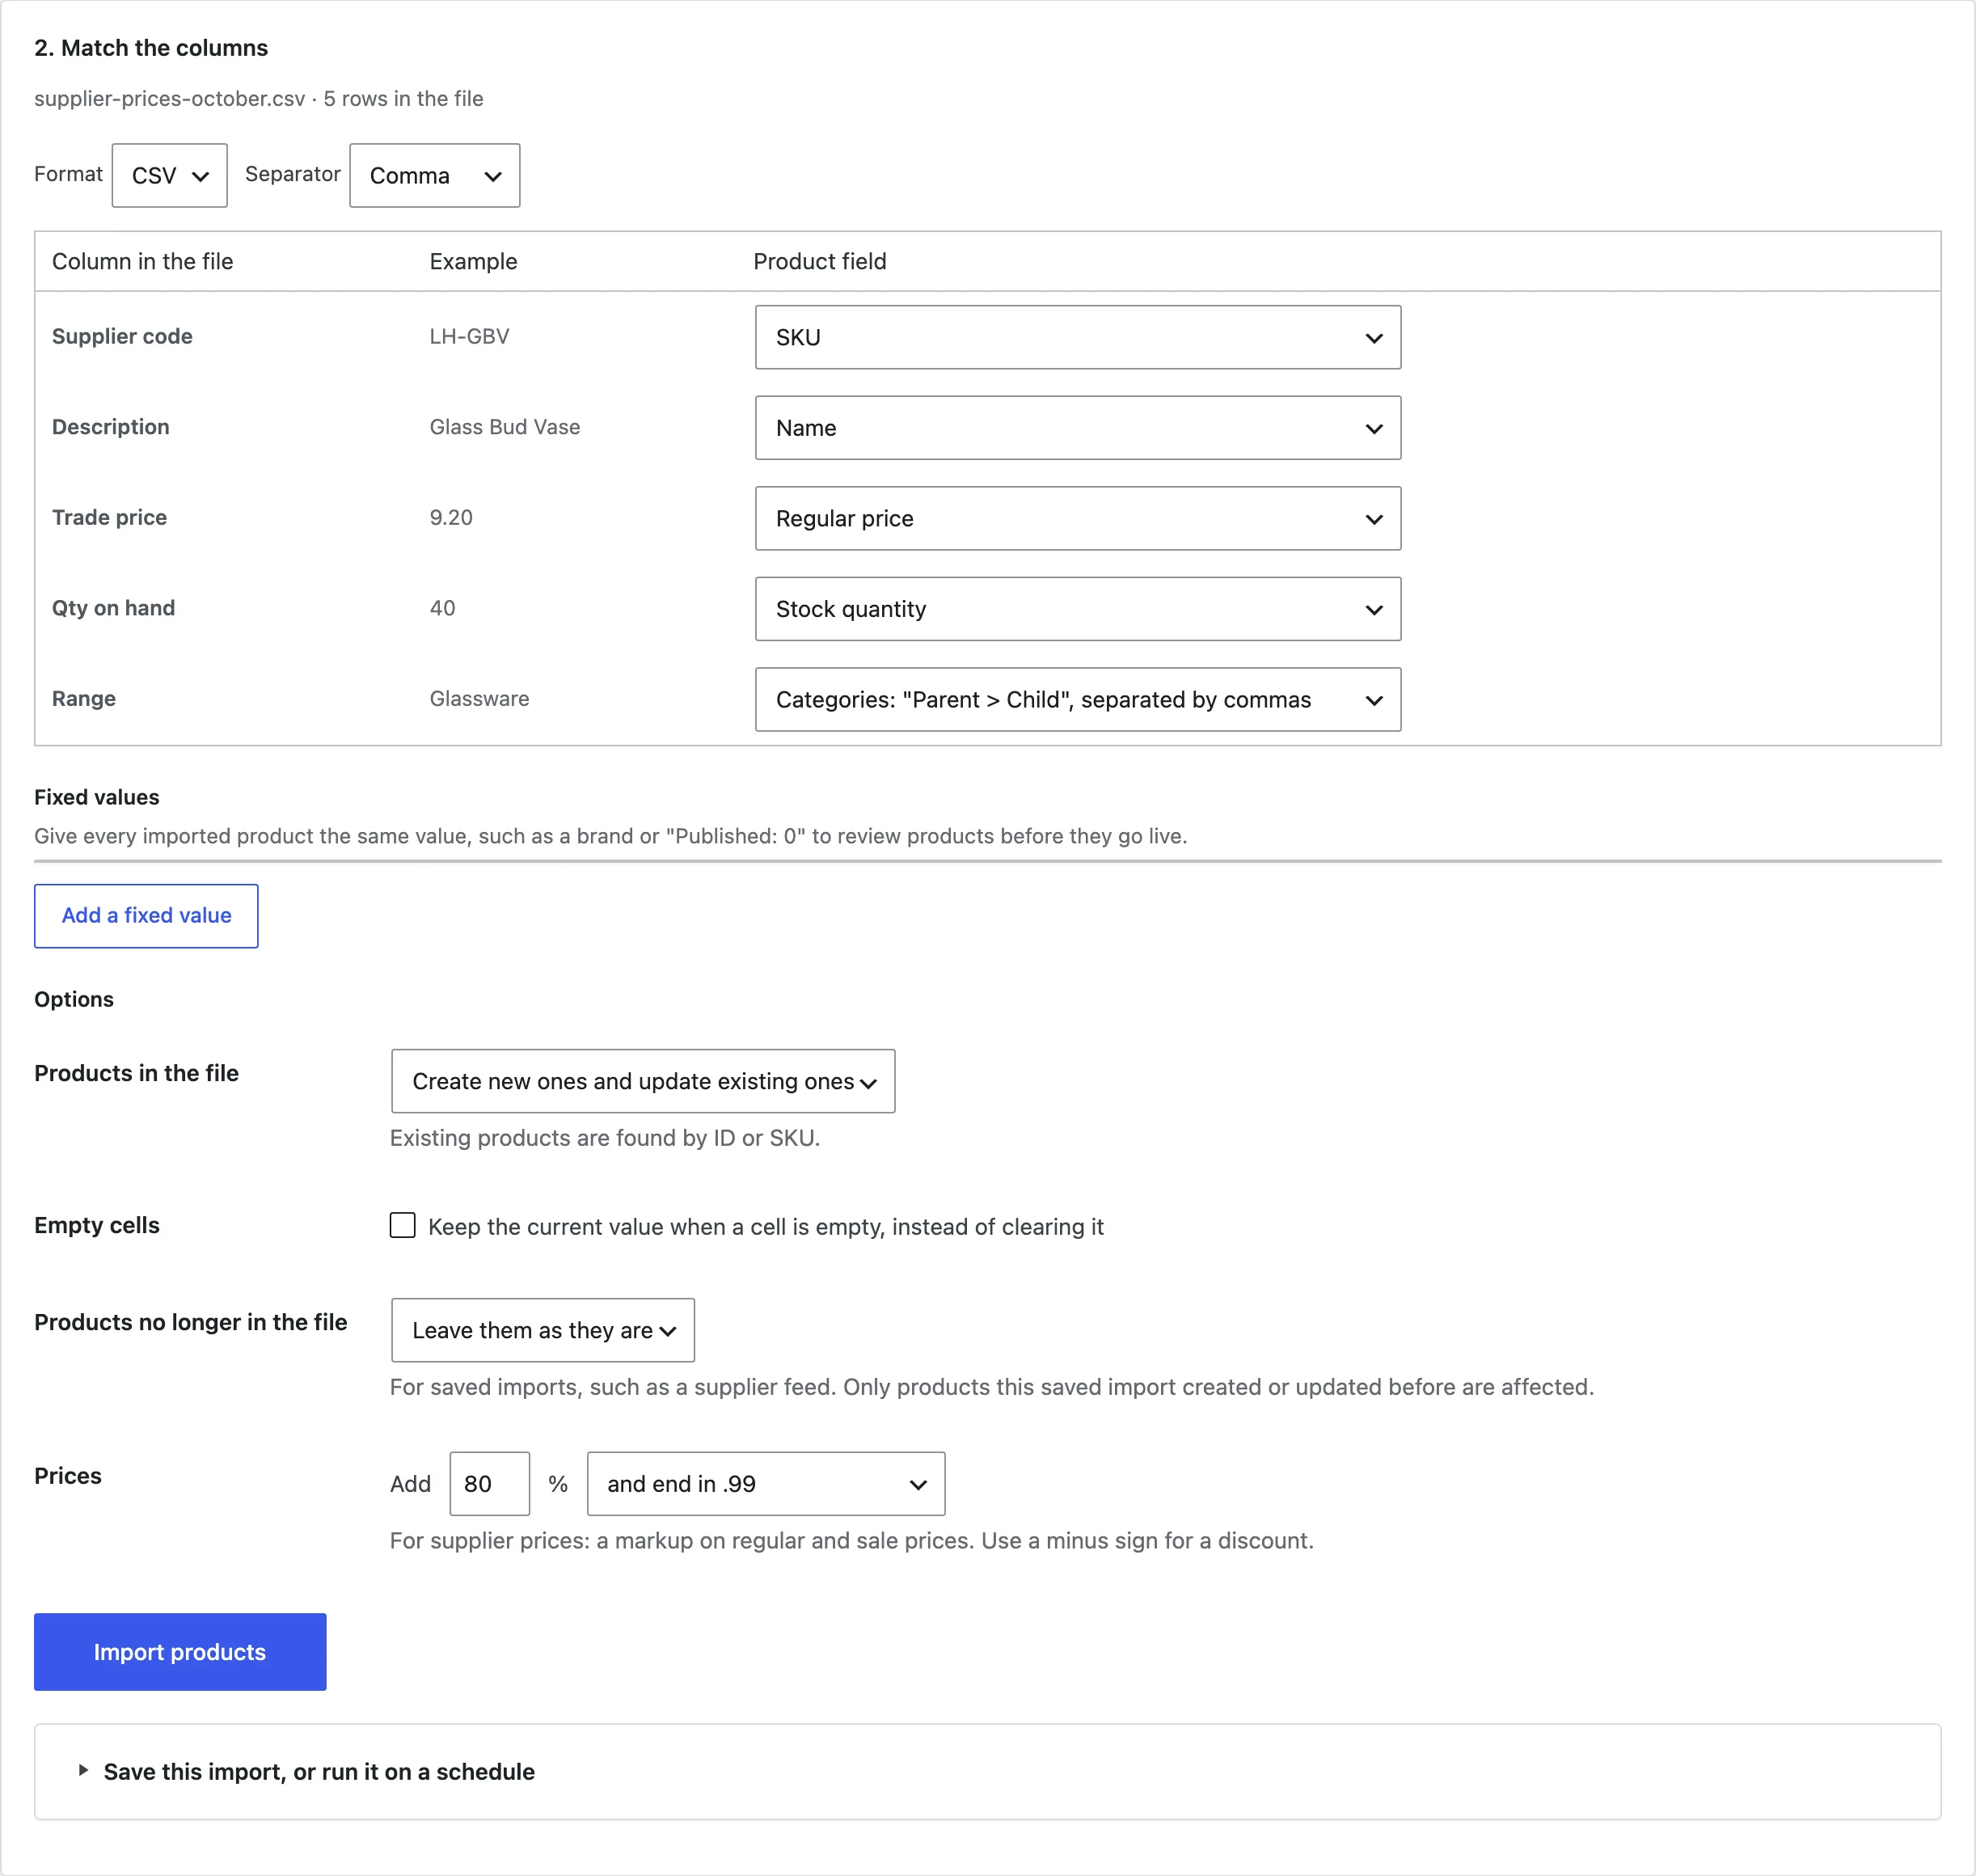Change the SKU product field mapping
The width and height of the screenshot is (1976, 1876).
[1077, 337]
